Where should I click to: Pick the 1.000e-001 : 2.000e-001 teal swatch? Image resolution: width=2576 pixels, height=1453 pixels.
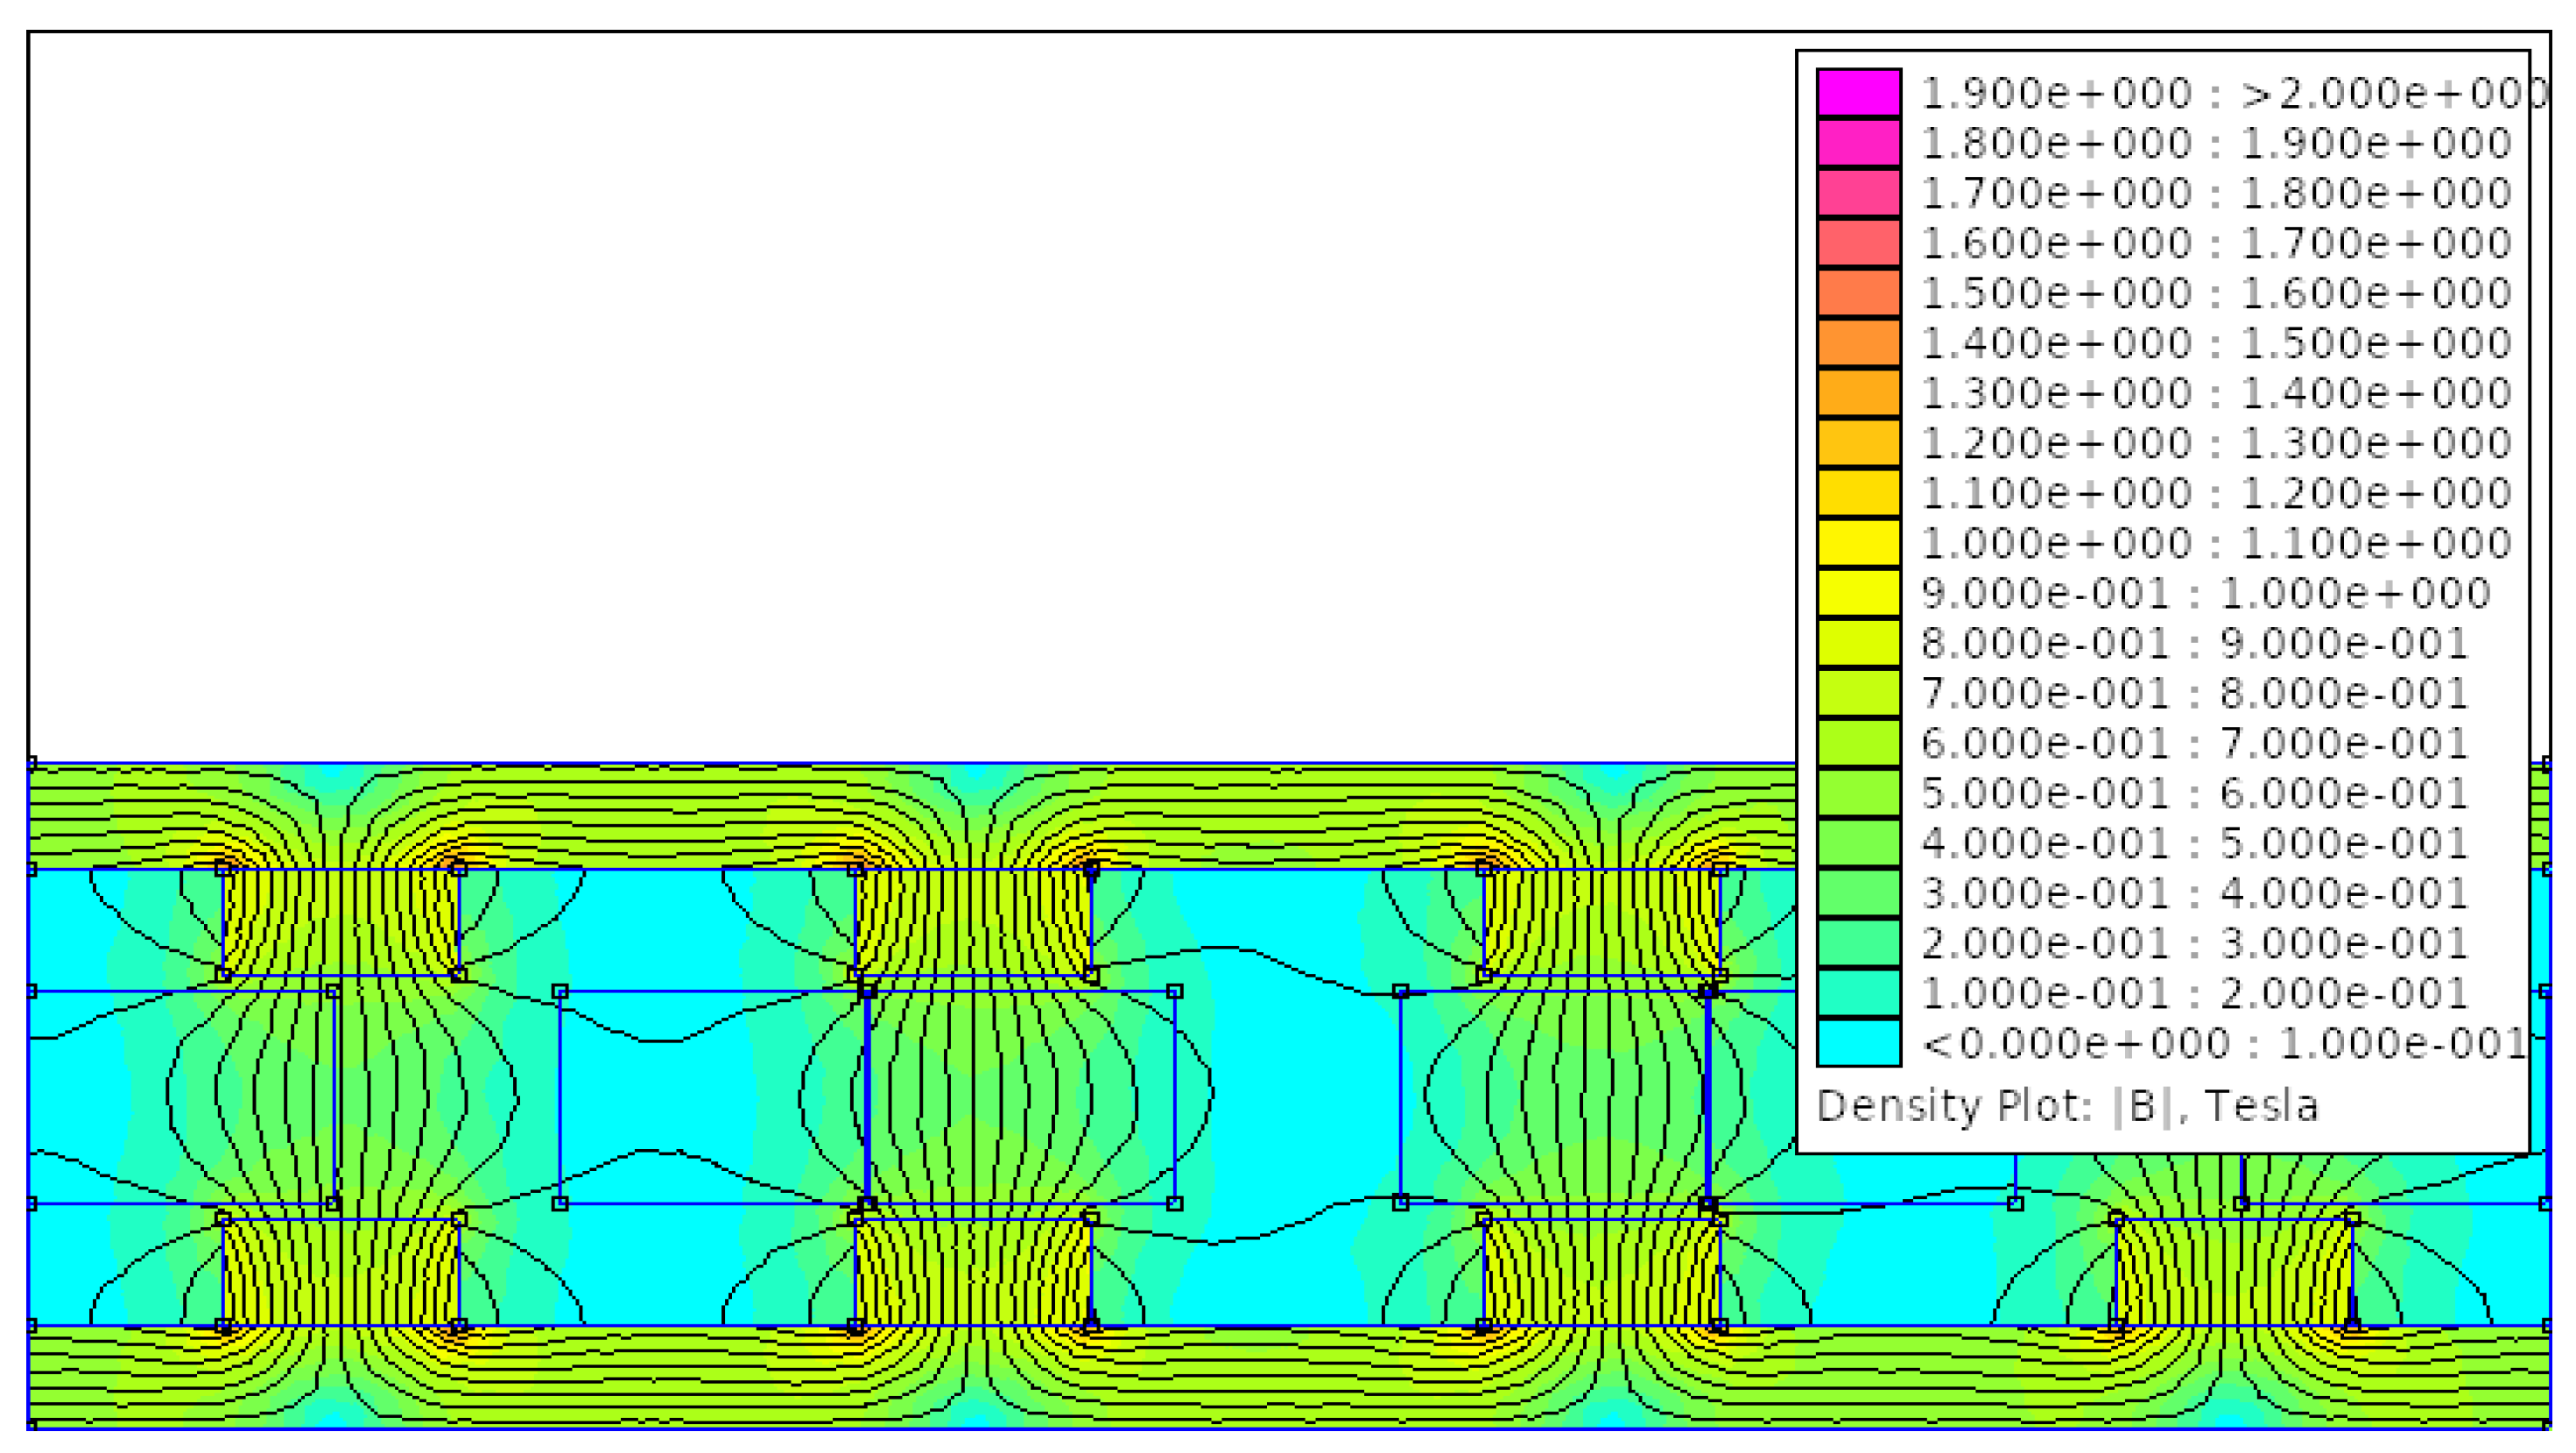click(x=1858, y=993)
